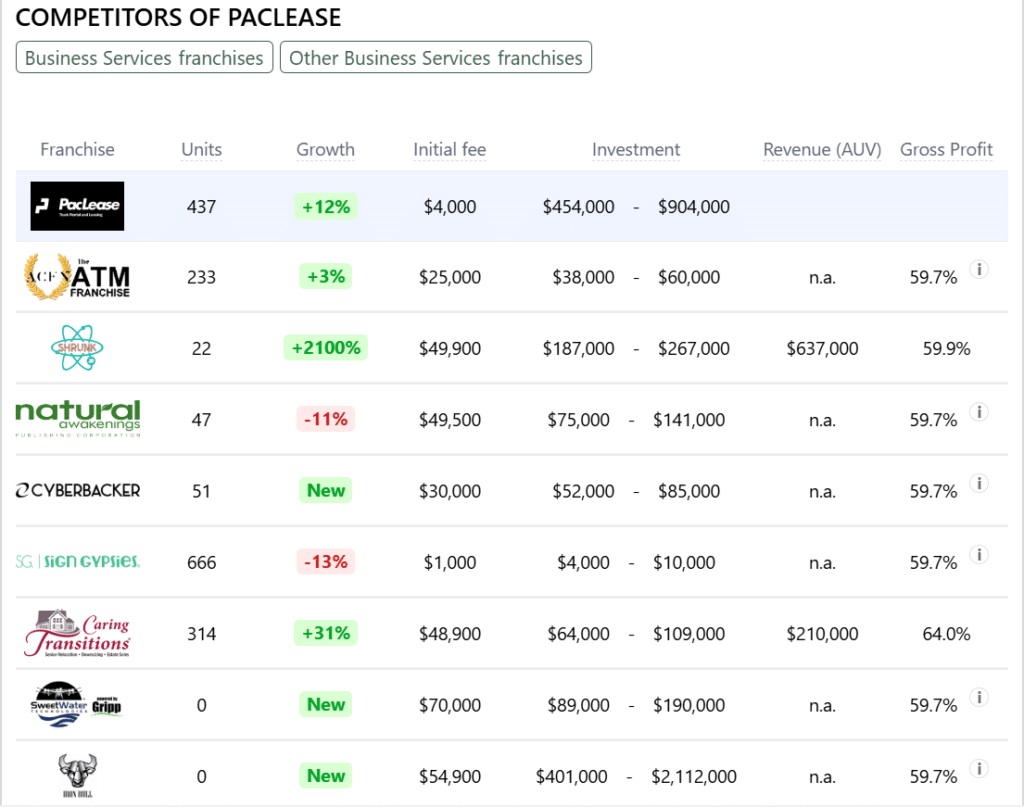Sort by Growth column header
Viewport: 1024px width, 807px height.
[x=325, y=150]
